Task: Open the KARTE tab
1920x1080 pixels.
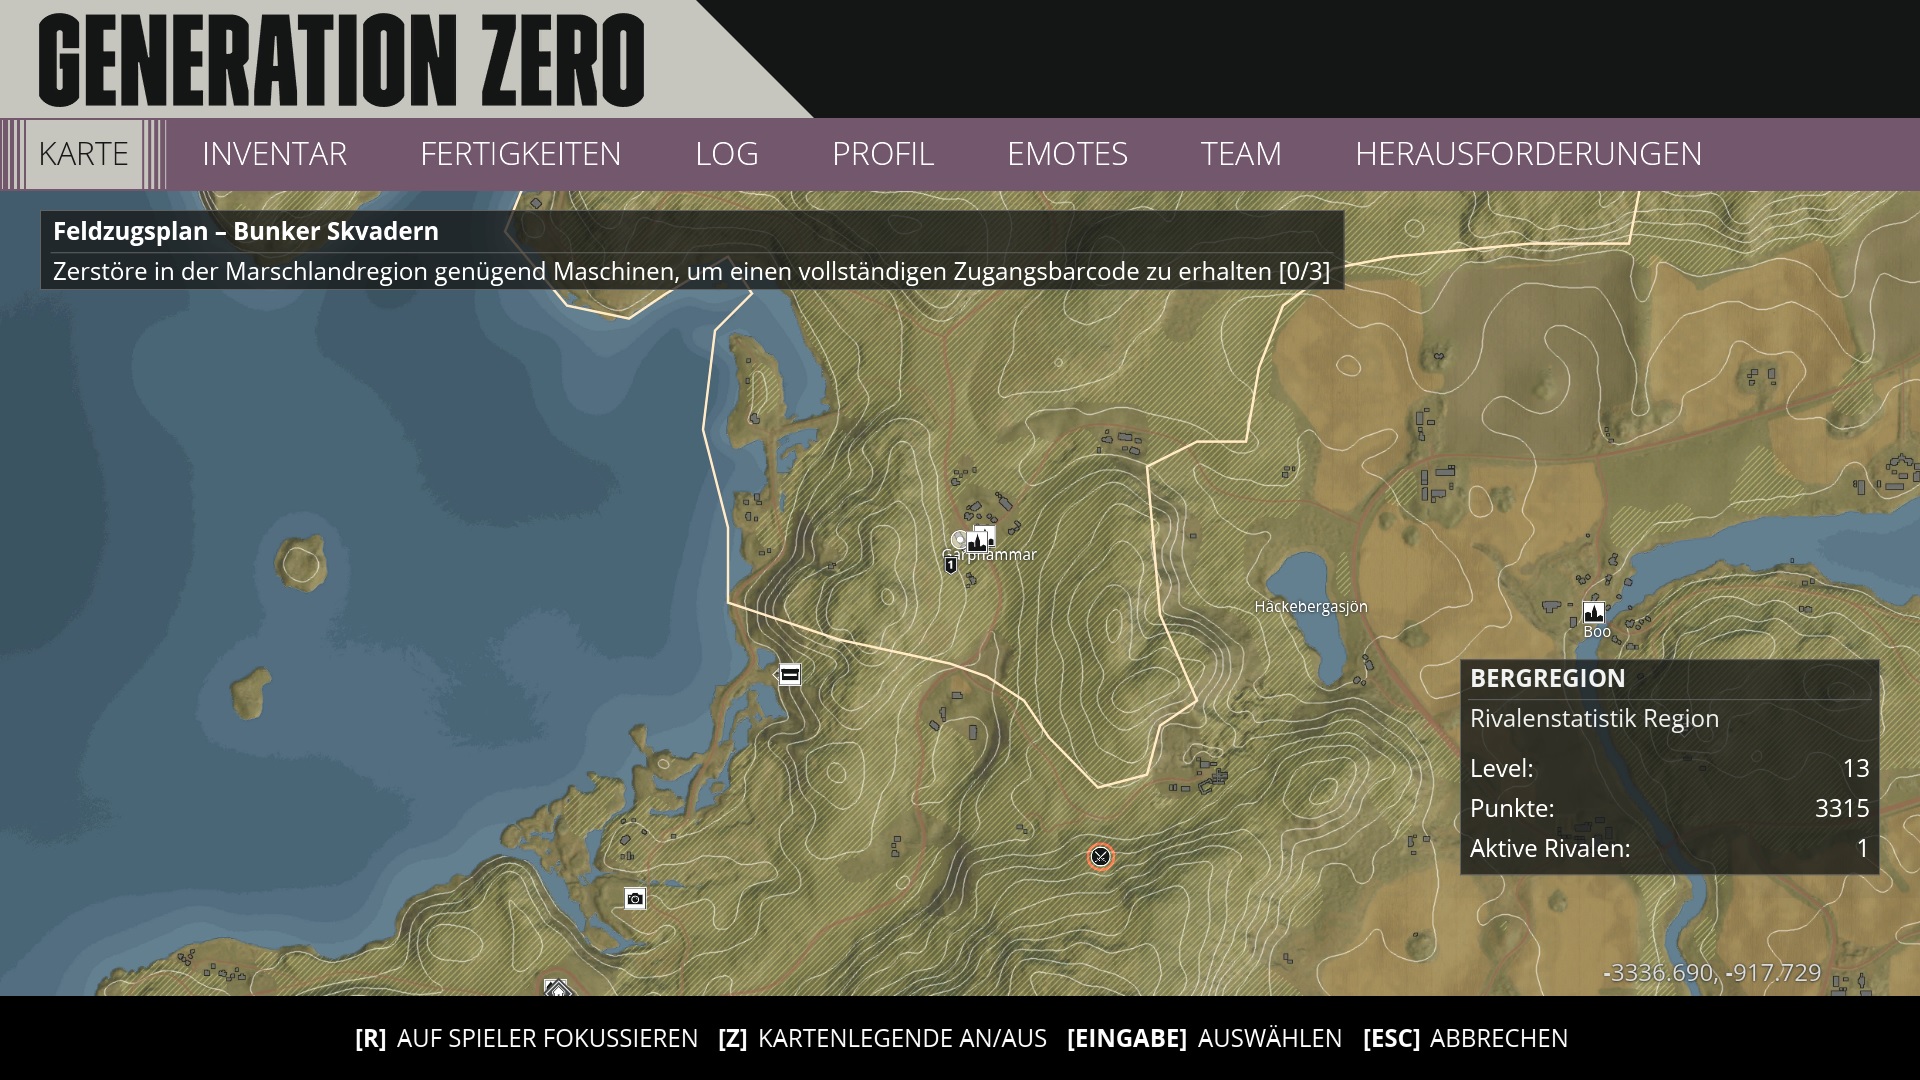Action: (84, 154)
